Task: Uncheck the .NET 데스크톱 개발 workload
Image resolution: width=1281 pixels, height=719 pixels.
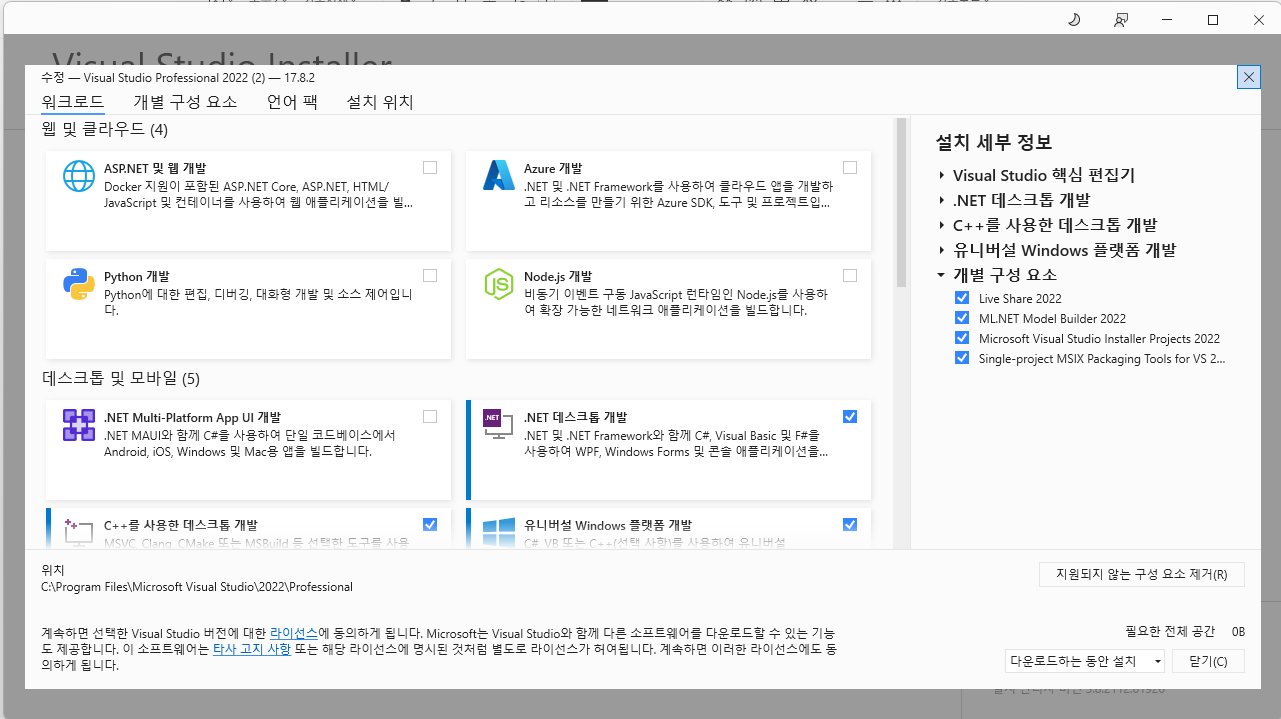Action: click(850, 417)
